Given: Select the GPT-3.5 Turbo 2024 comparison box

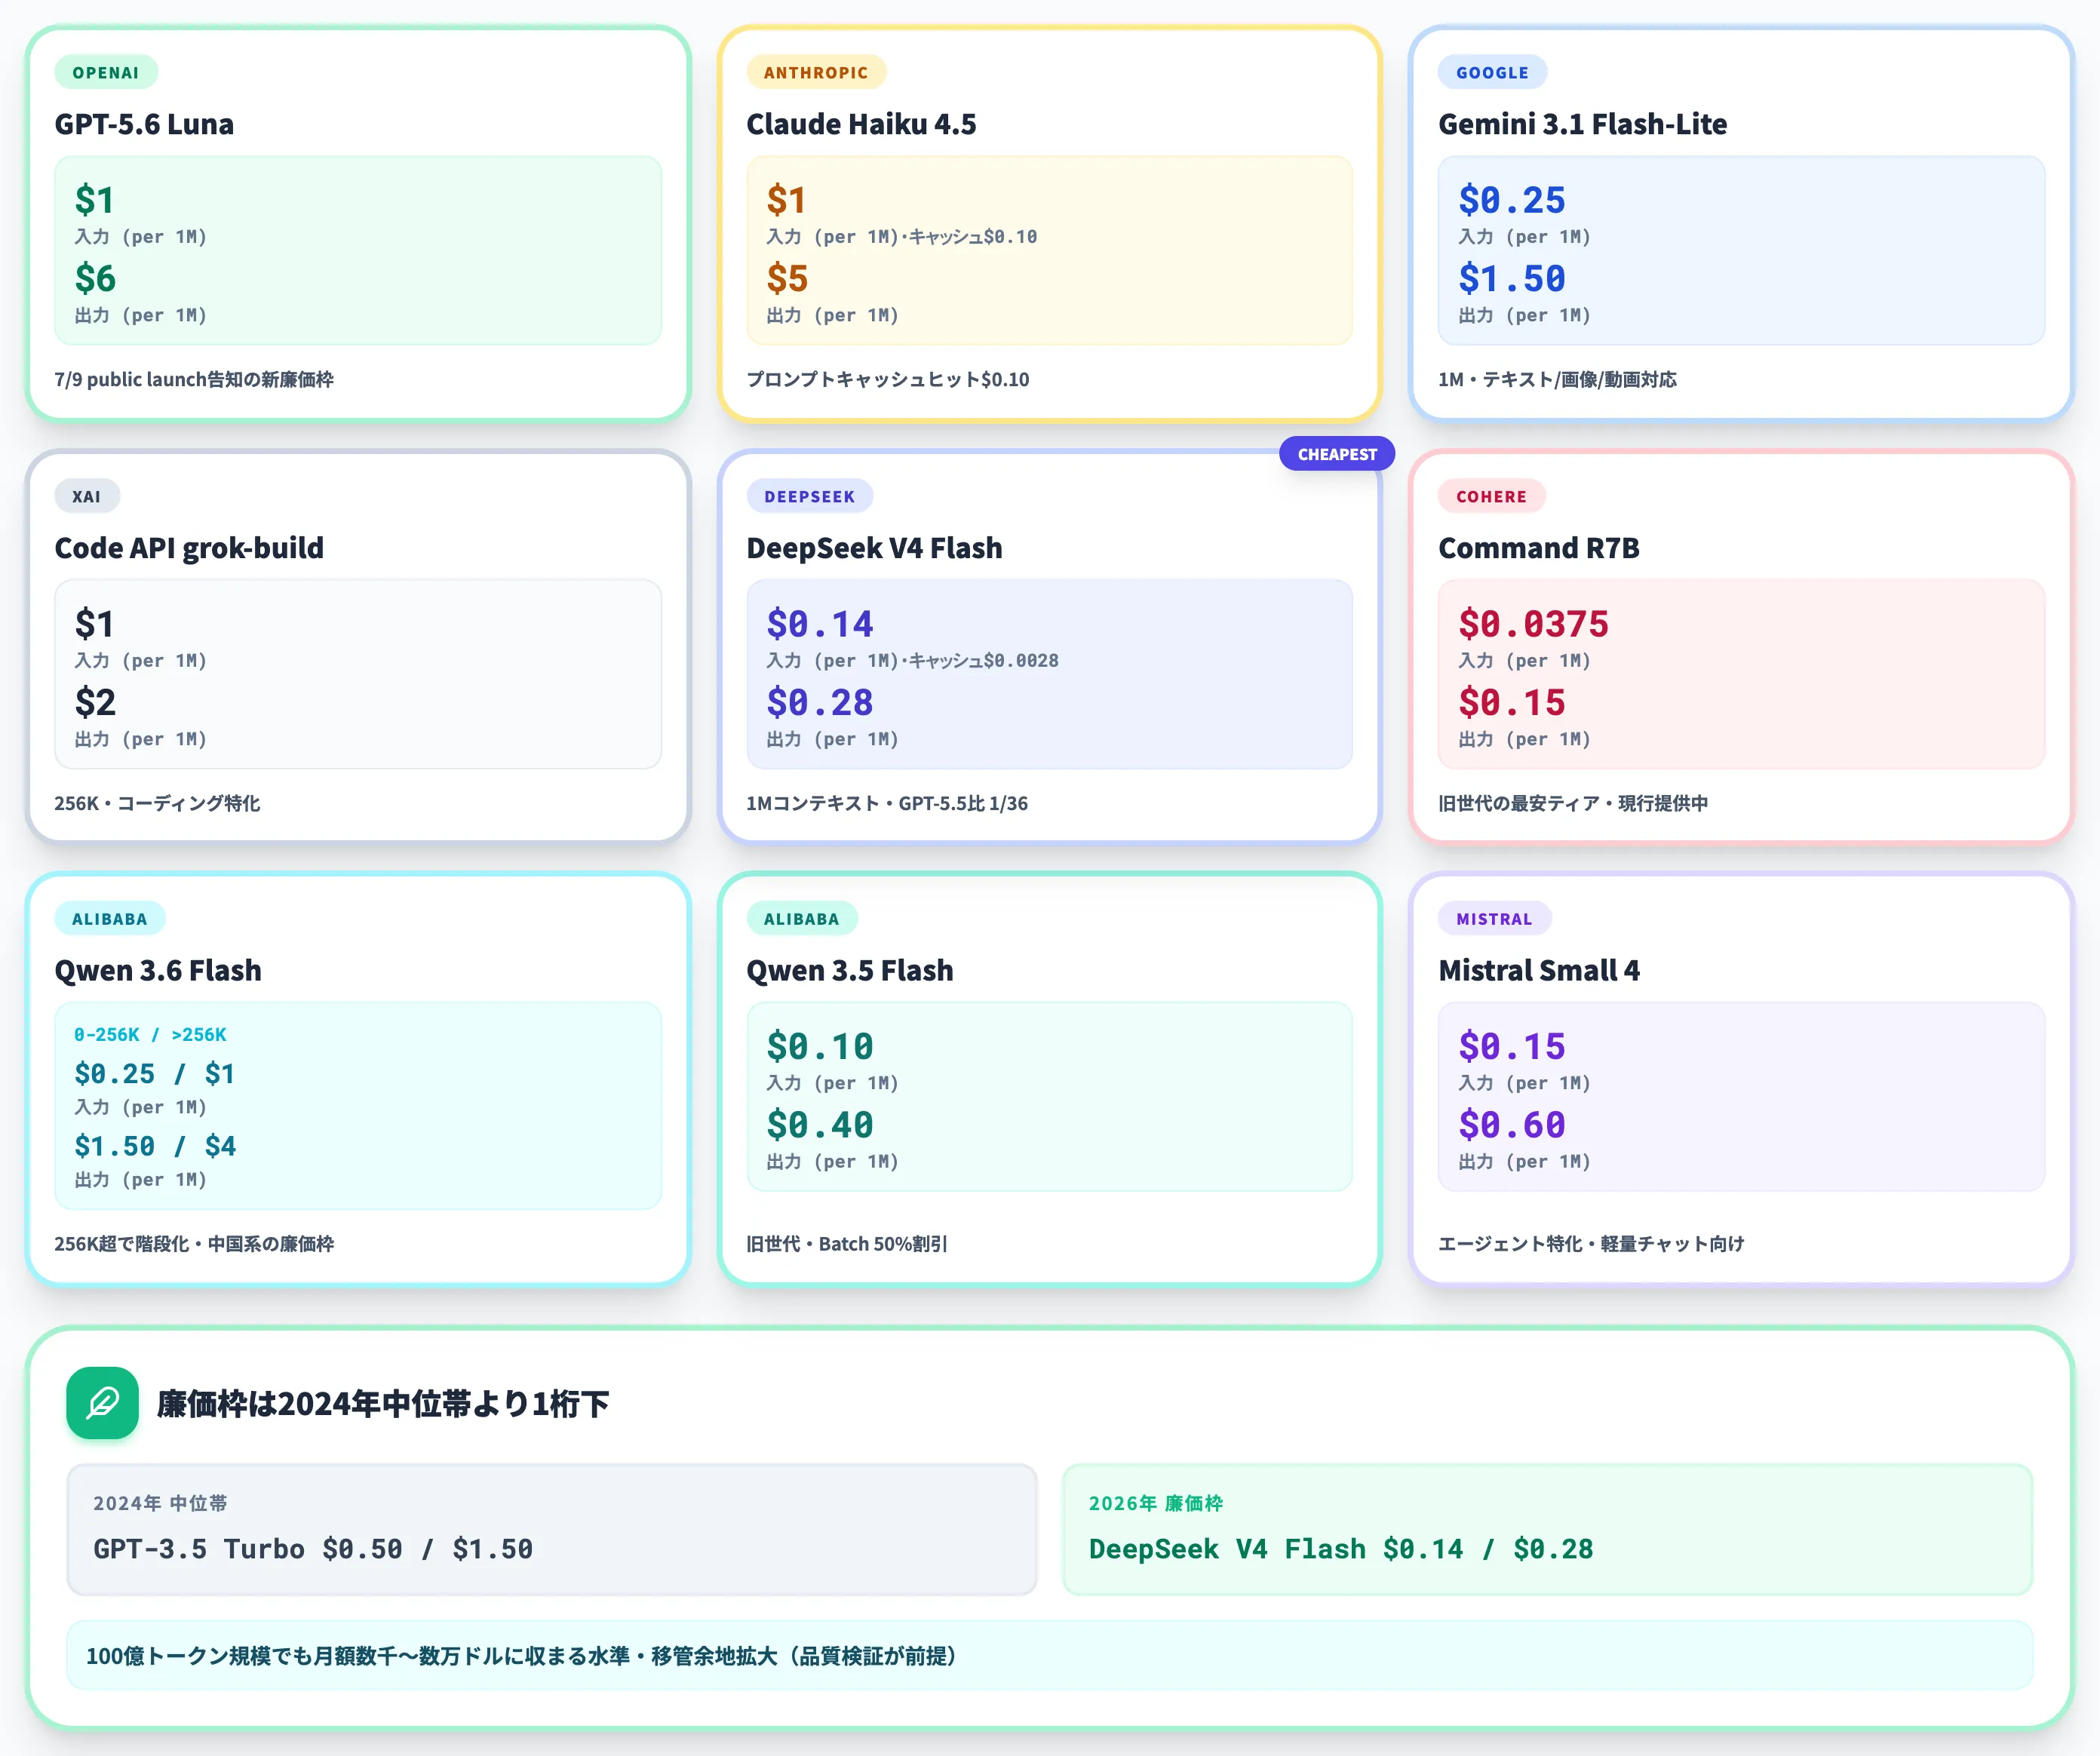Looking at the screenshot, I should pos(552,1529).
